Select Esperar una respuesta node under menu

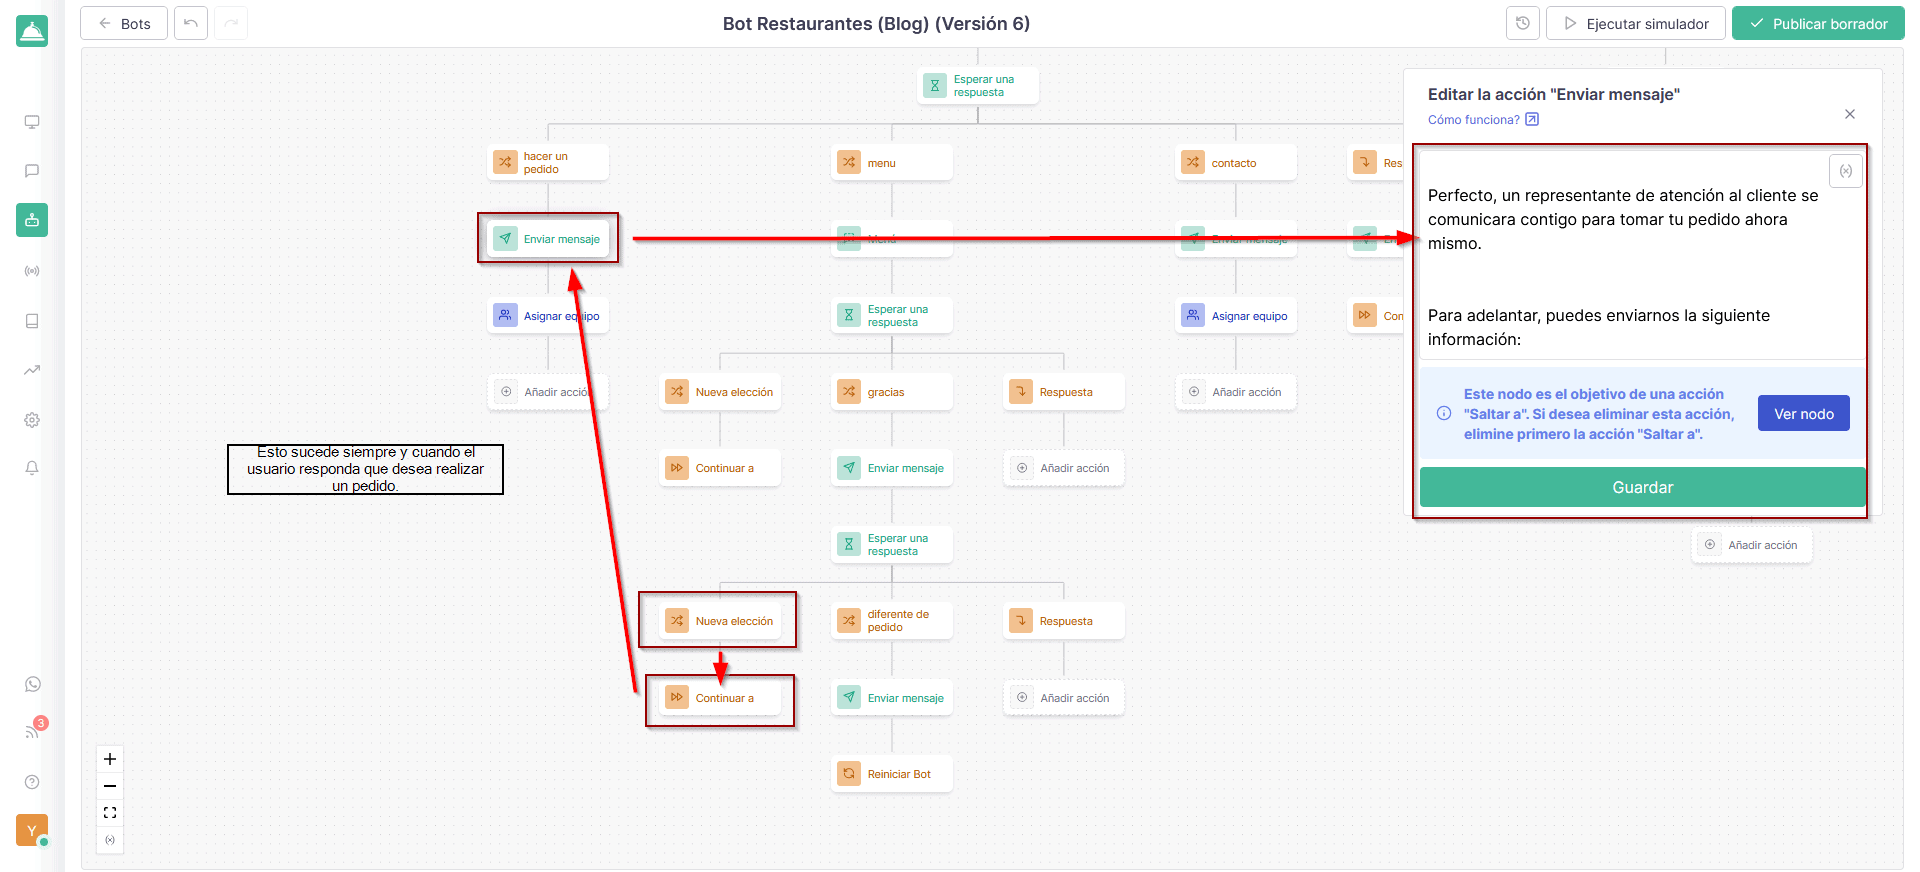892,316
